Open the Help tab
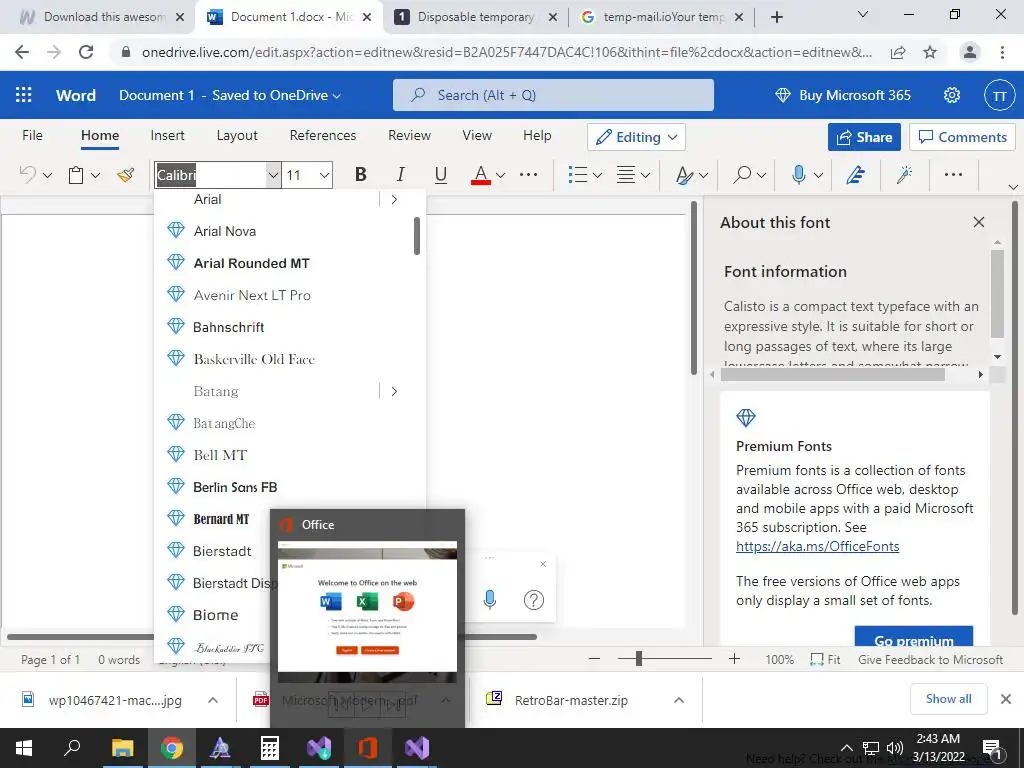Viewport: 1024px width, 768px height. 537,135
